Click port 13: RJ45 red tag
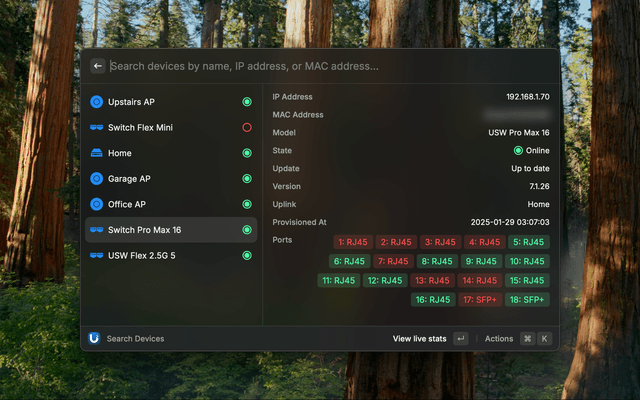Image resolution: width=640 pixels, height=400 pixels. pos(432,281)
